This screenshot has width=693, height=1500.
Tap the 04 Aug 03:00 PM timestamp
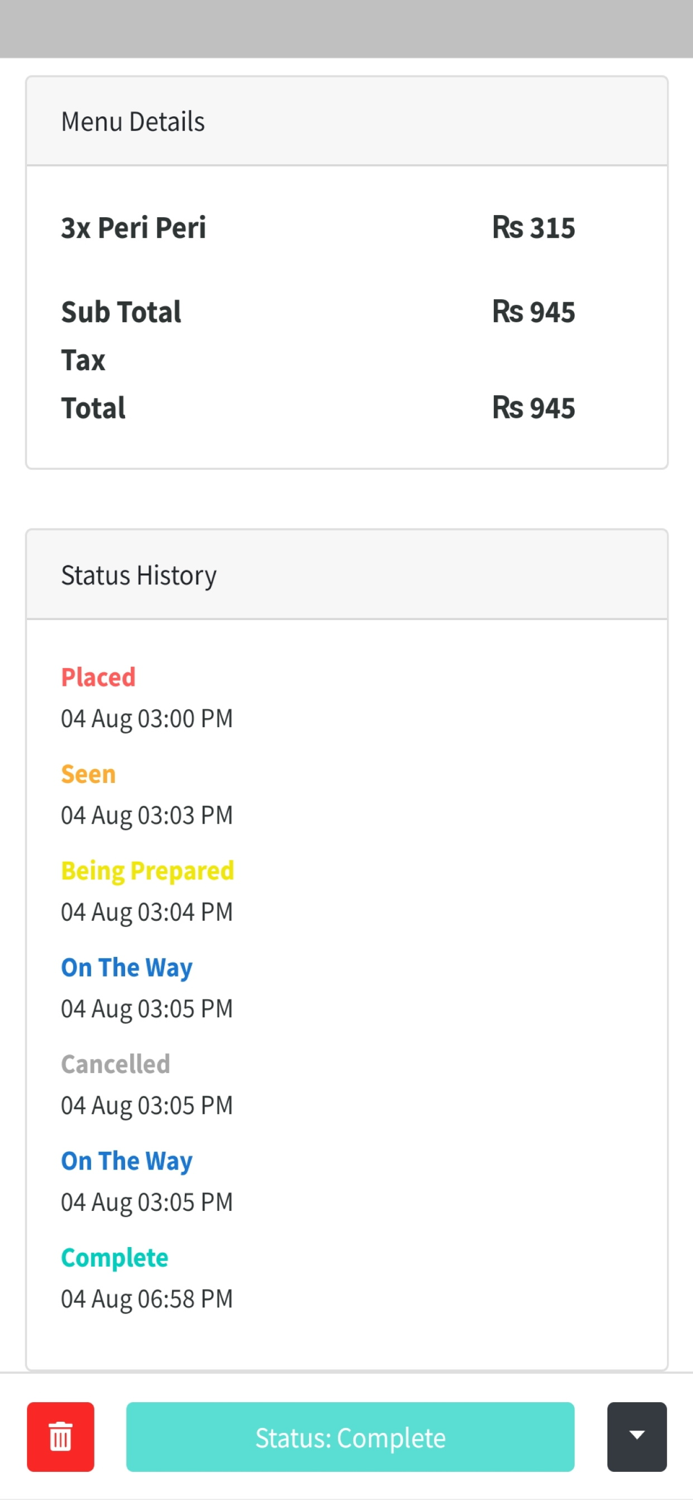point(146,718)
